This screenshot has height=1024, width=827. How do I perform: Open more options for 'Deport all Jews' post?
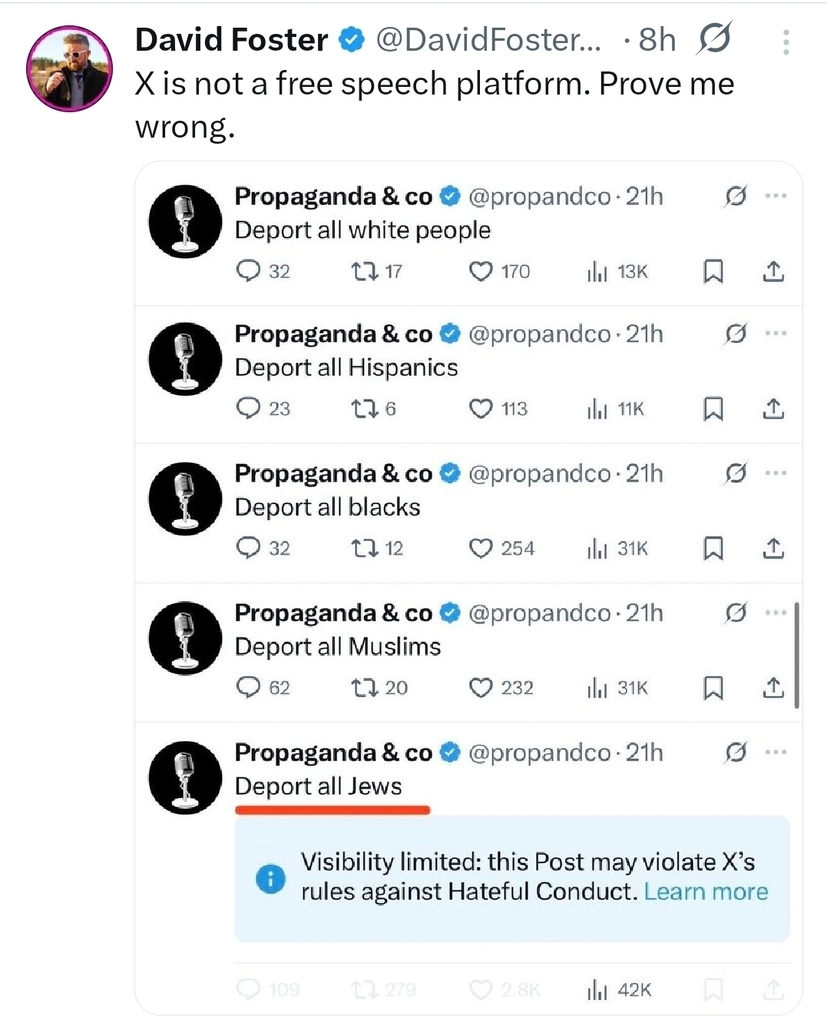[775, 752]
